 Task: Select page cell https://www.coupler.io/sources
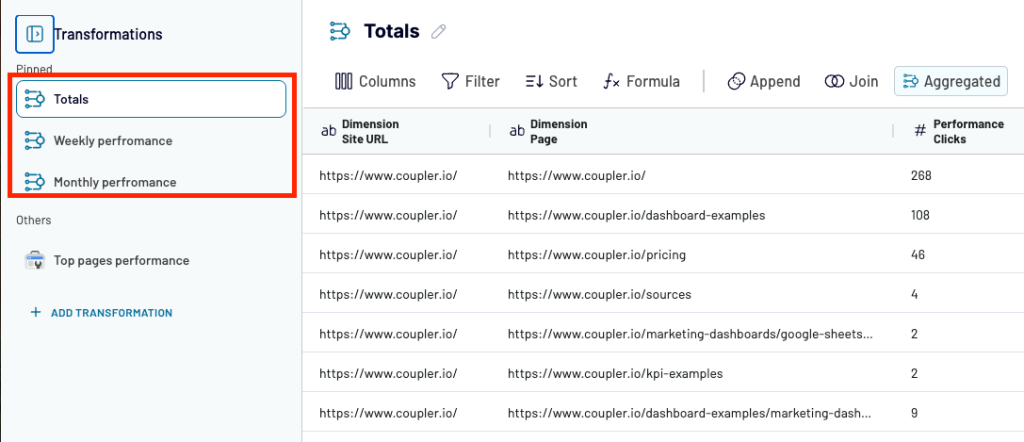pyautogui.click(x=599, y=294)
